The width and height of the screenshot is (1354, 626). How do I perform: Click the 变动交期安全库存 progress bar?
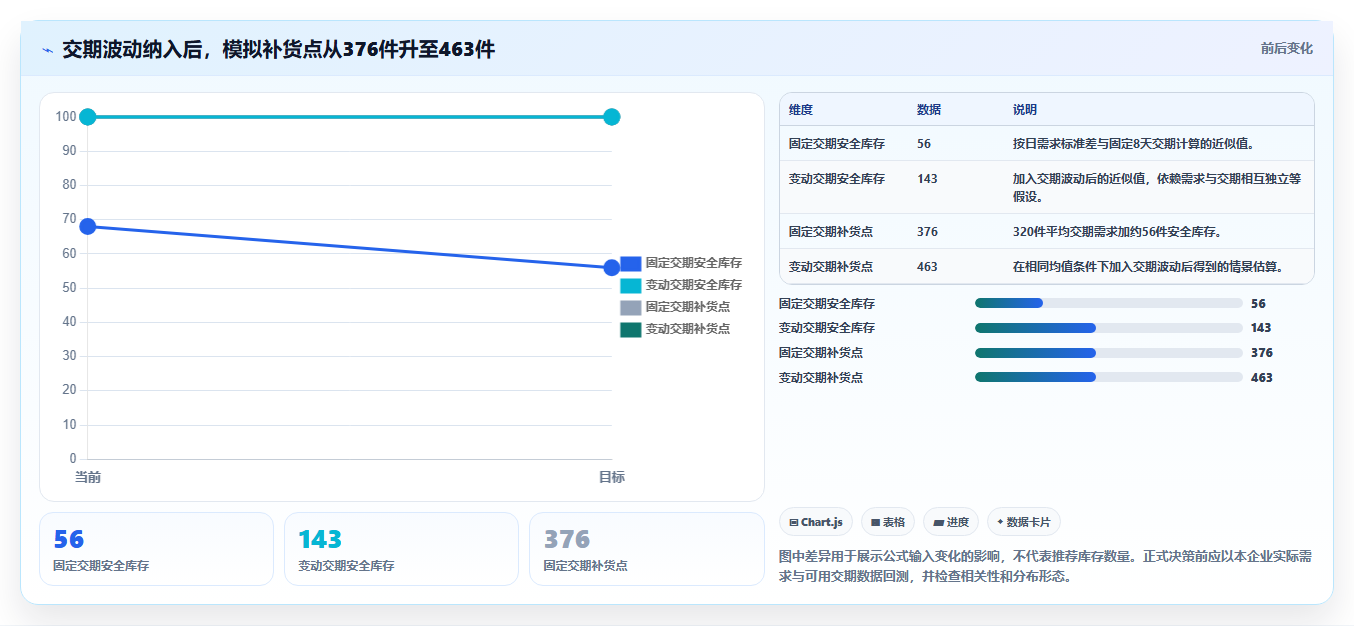(x=1108, y=328)
